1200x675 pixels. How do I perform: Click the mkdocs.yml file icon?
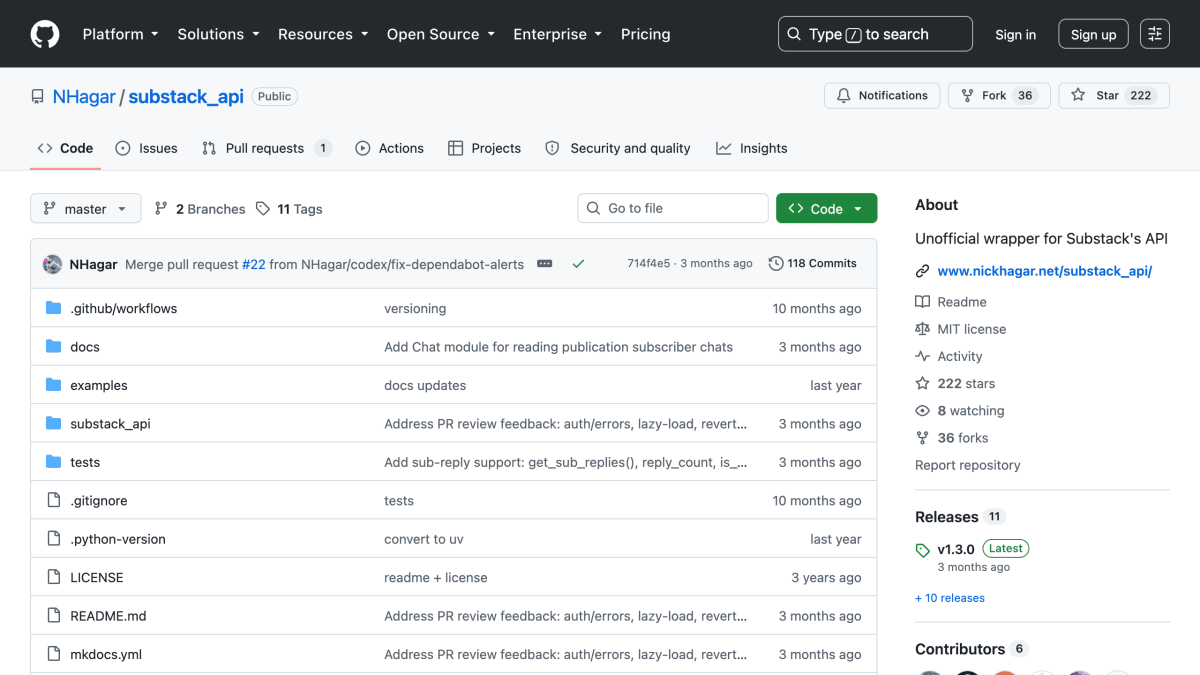(x=54, y=655)
